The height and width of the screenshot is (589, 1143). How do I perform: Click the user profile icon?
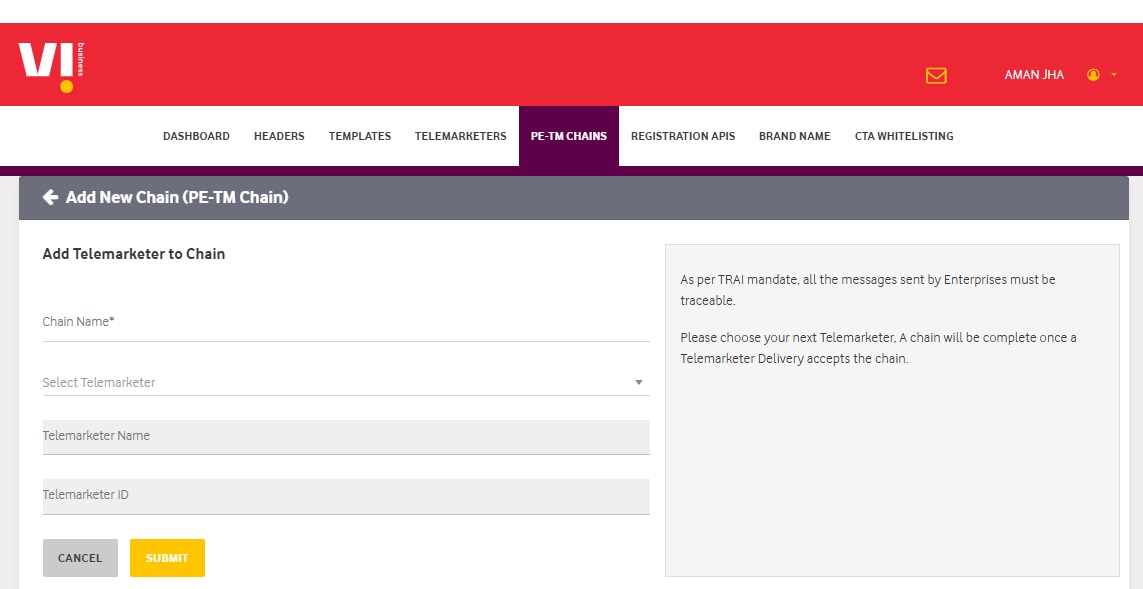[x=1094, y=74]
